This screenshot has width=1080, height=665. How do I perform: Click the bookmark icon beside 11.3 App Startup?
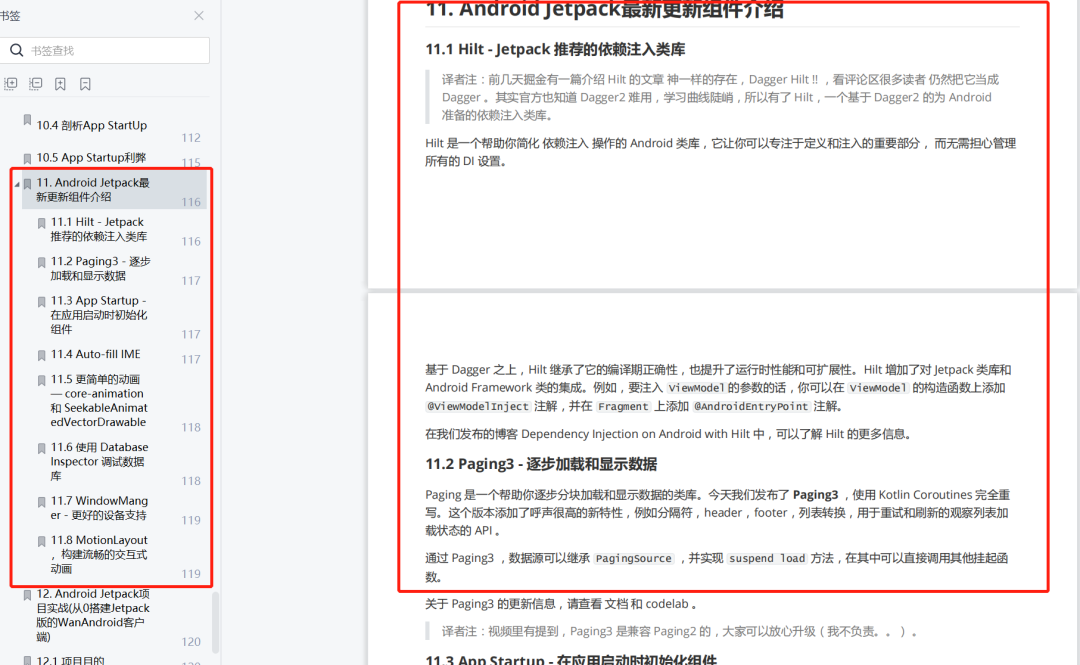(x=41, y=302)
